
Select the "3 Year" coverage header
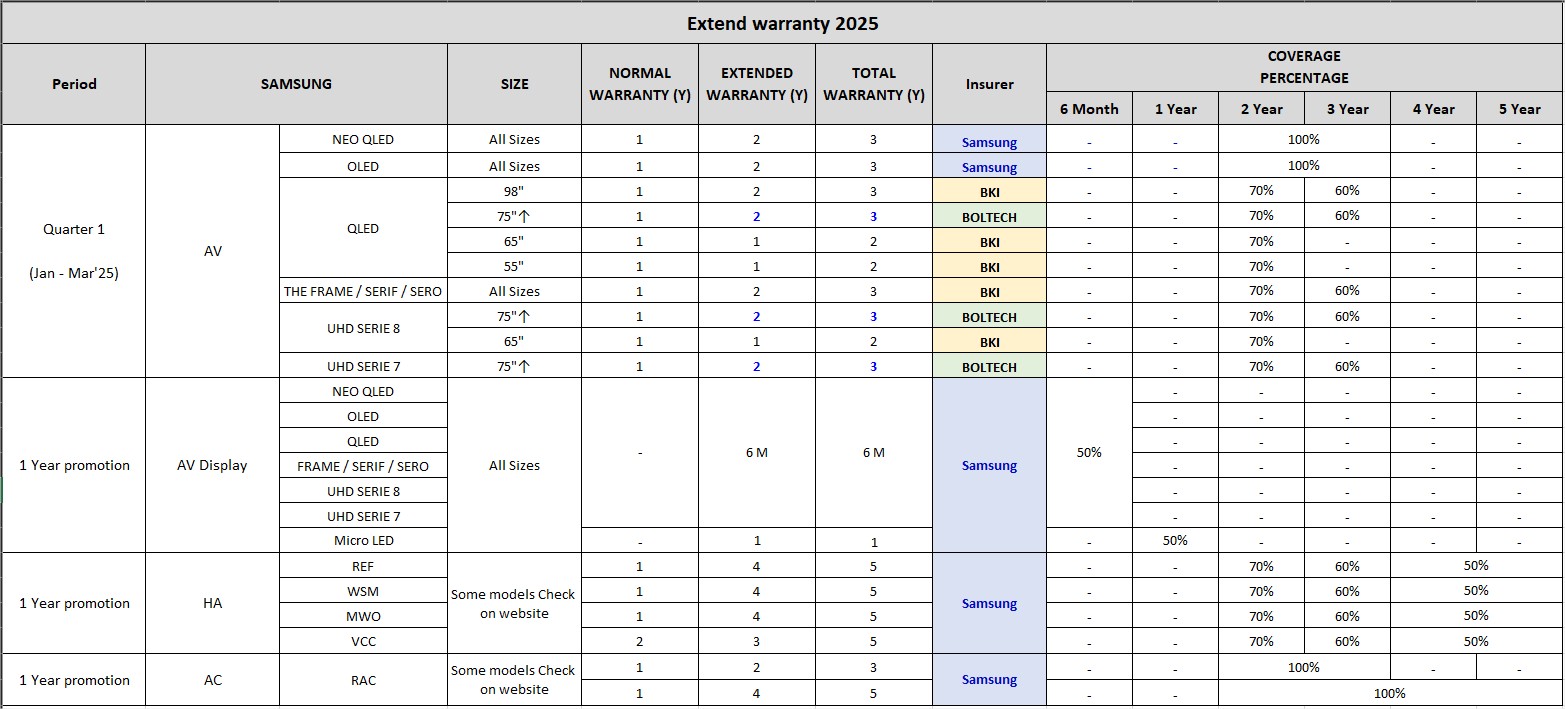coord(1347,109)
